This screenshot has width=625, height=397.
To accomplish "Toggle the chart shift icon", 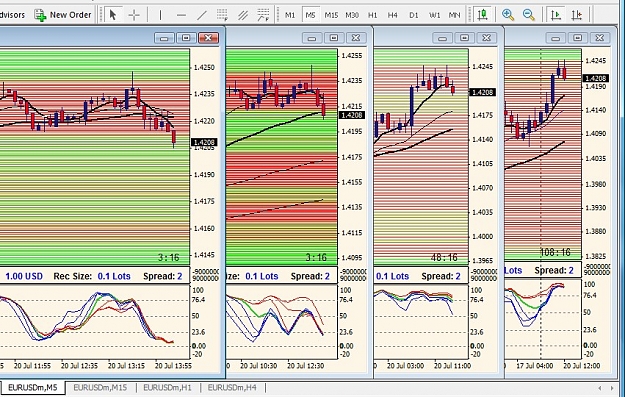I will coord(576,15).
